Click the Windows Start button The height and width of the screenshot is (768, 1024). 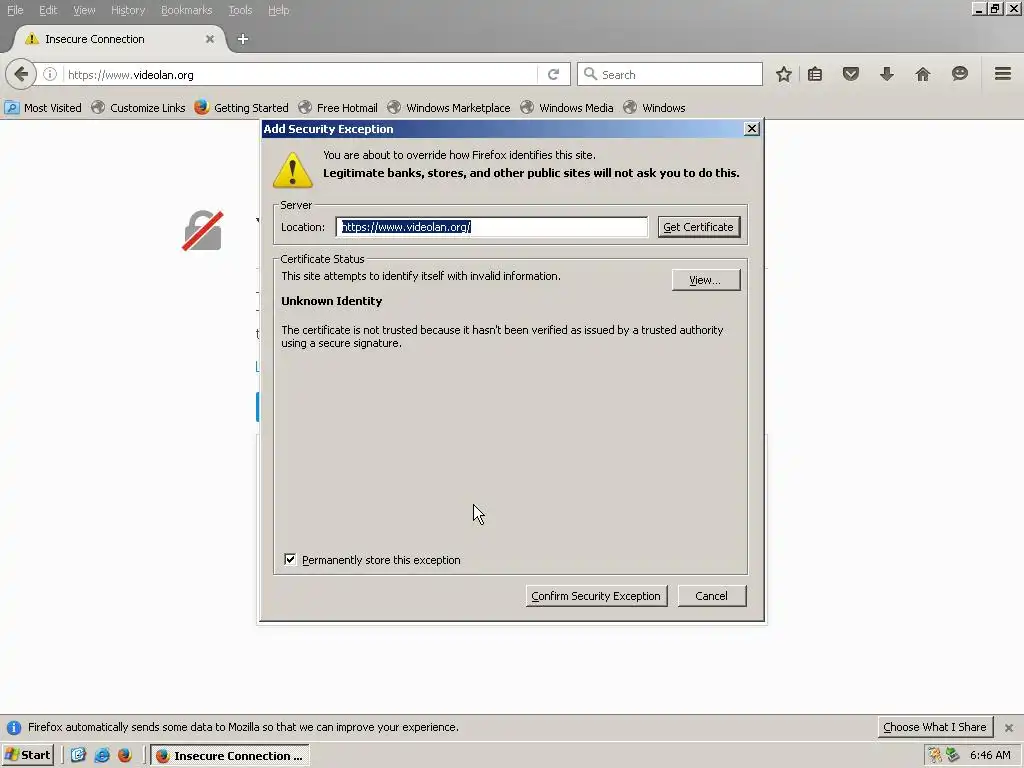pyautogui.click(x=28, y=755)
